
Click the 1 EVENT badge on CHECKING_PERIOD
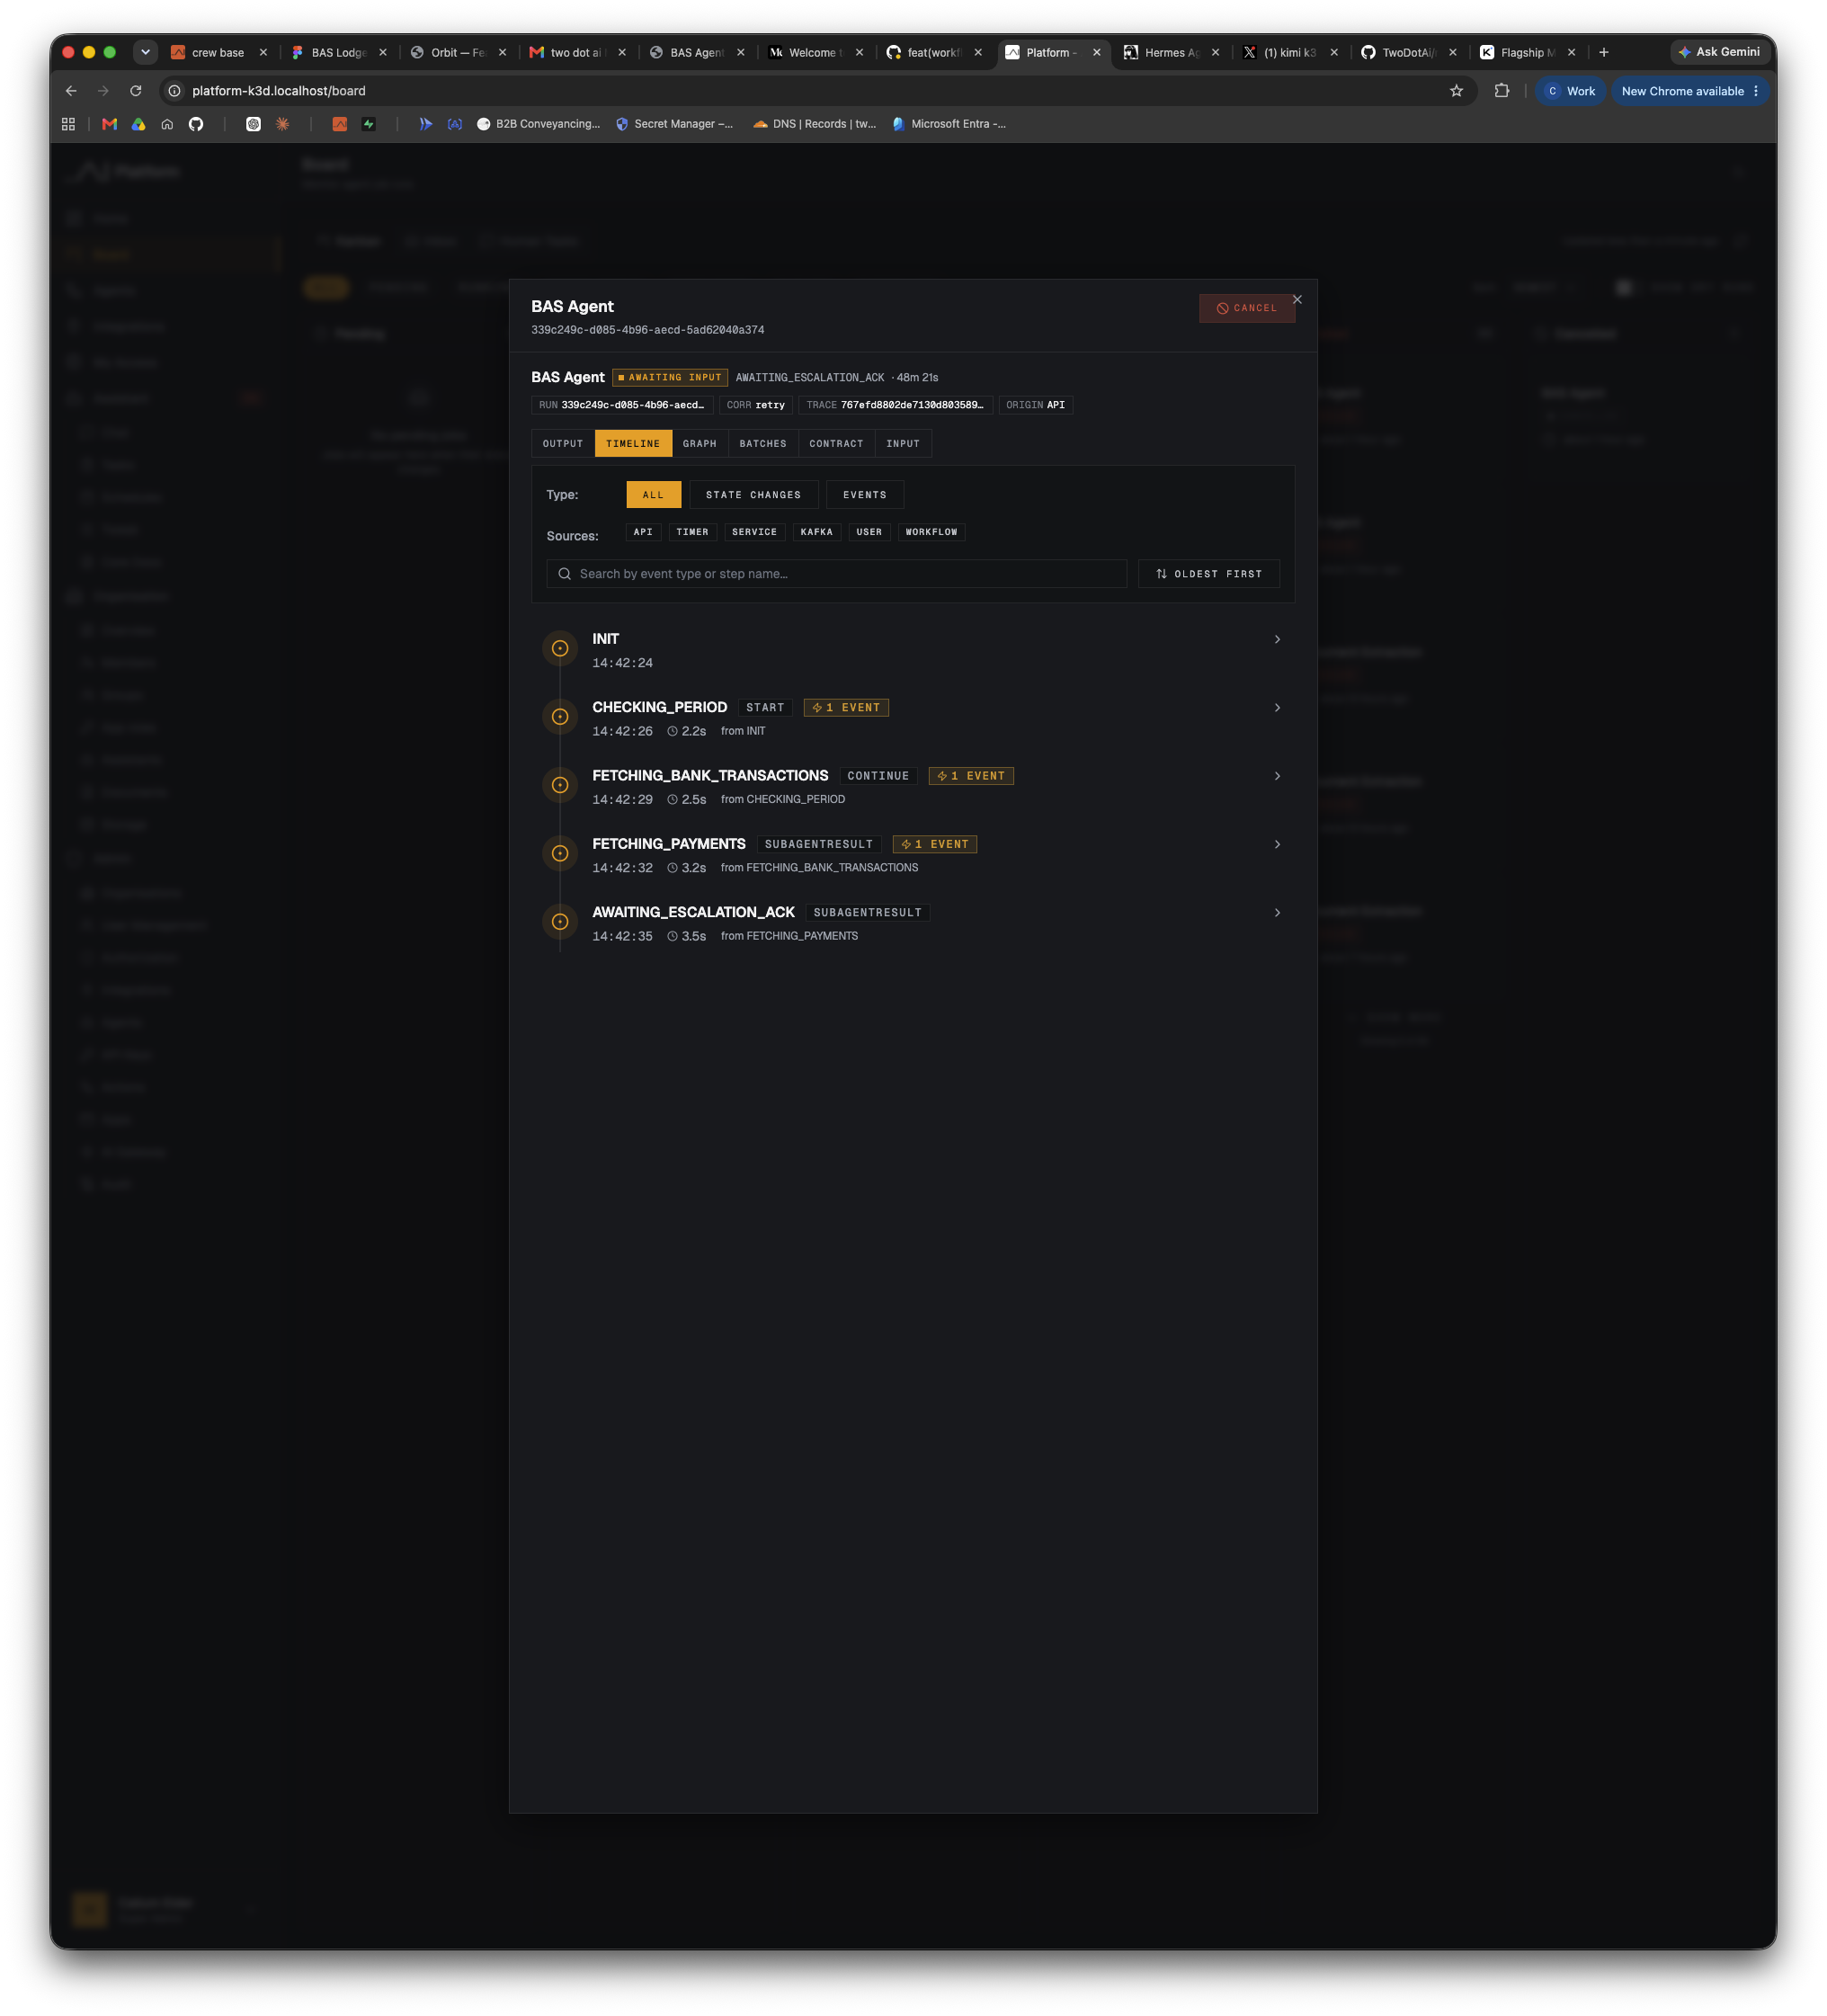[x=846, y=708]
